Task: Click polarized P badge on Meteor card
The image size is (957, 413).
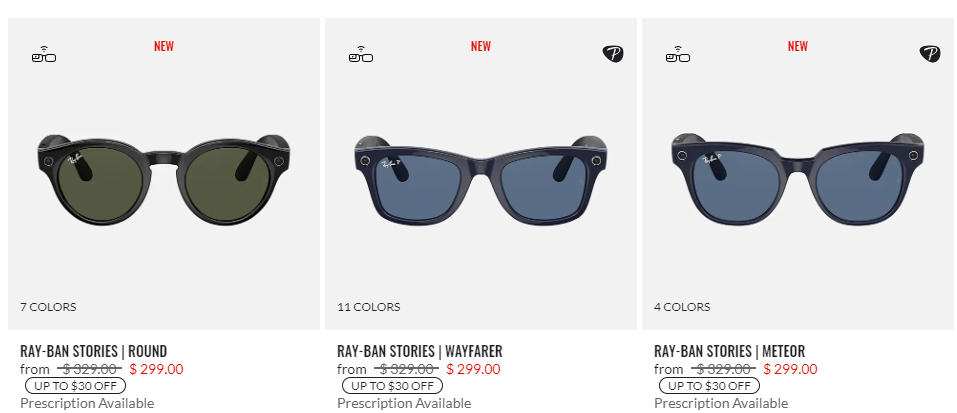Action: click(930, 54)
